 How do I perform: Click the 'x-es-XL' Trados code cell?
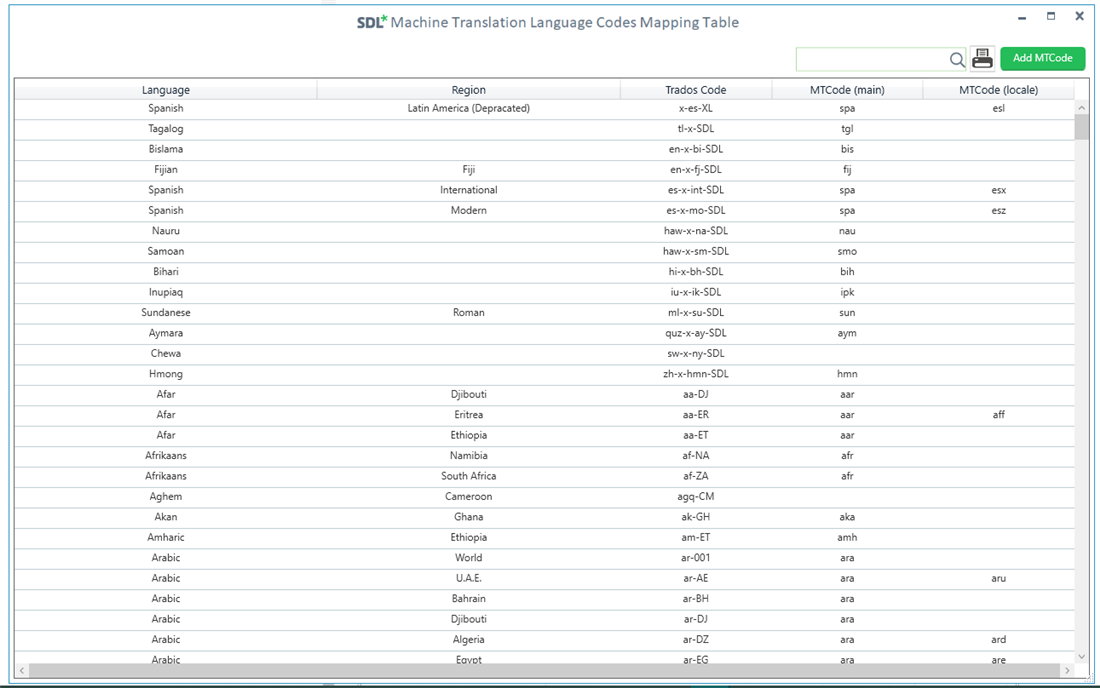pos(696,109)
